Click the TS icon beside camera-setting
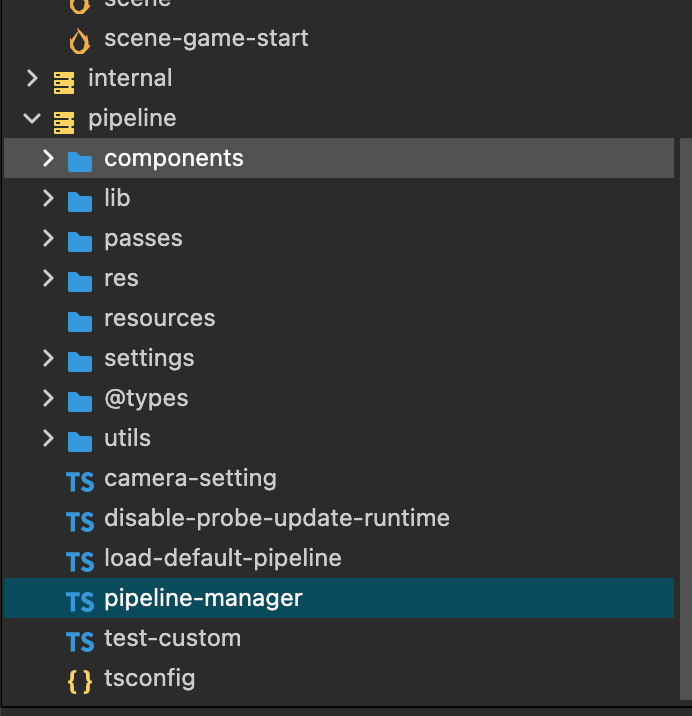The width and height of the screenshot is (692, 716). point(80,480)
